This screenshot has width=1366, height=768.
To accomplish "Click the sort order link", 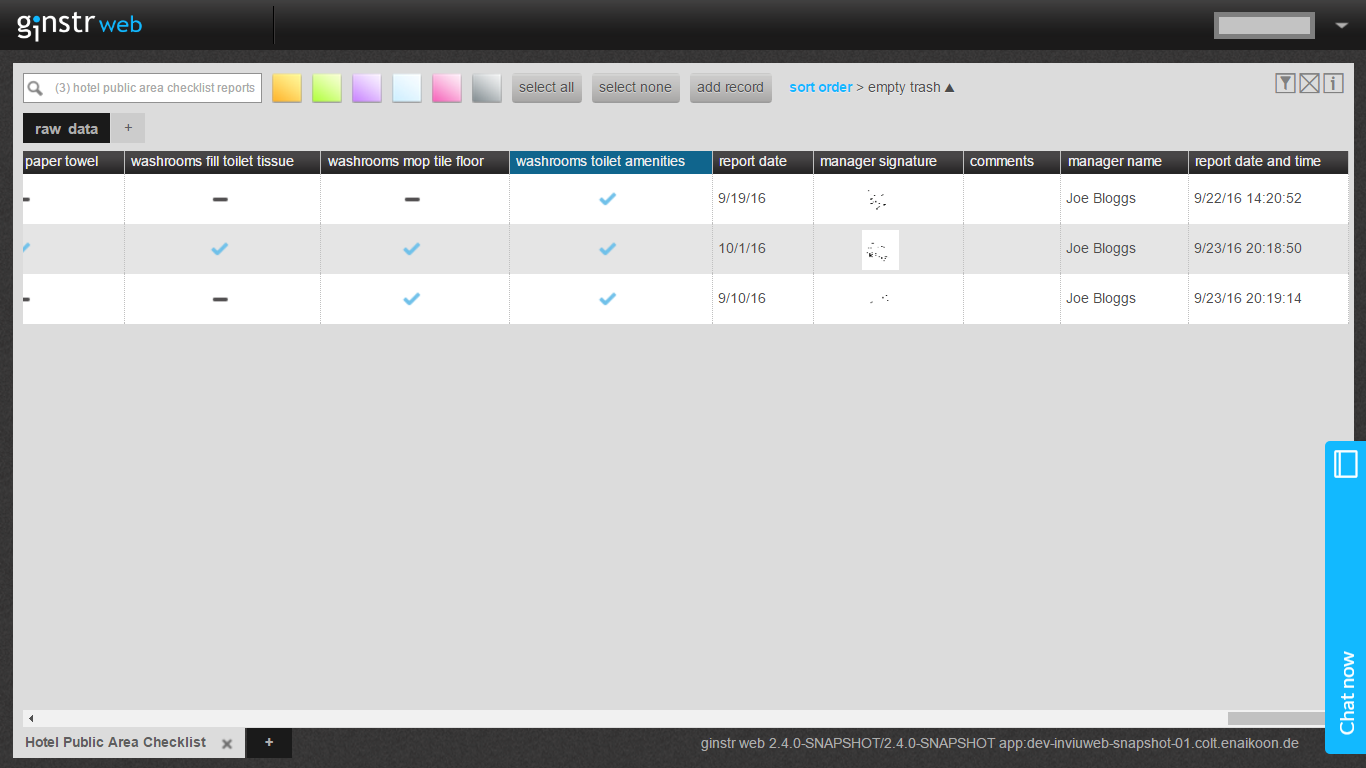I will (820, 87).
